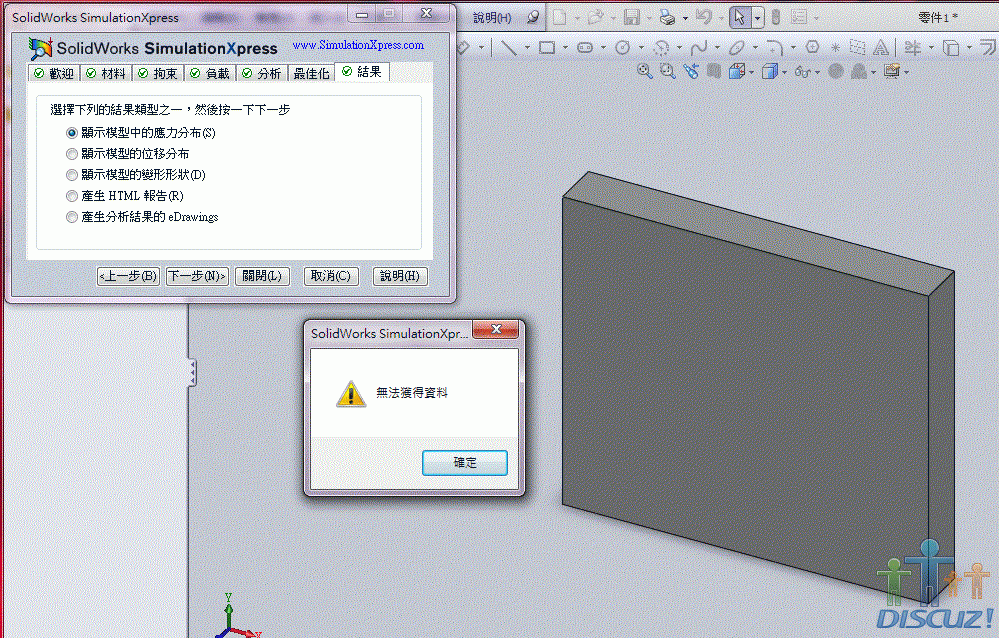Select the Circle sketch tool

[x=622, y=47]
